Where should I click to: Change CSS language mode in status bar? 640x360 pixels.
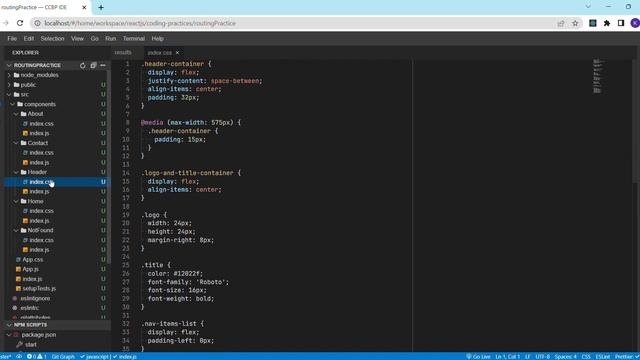(586, 357)
